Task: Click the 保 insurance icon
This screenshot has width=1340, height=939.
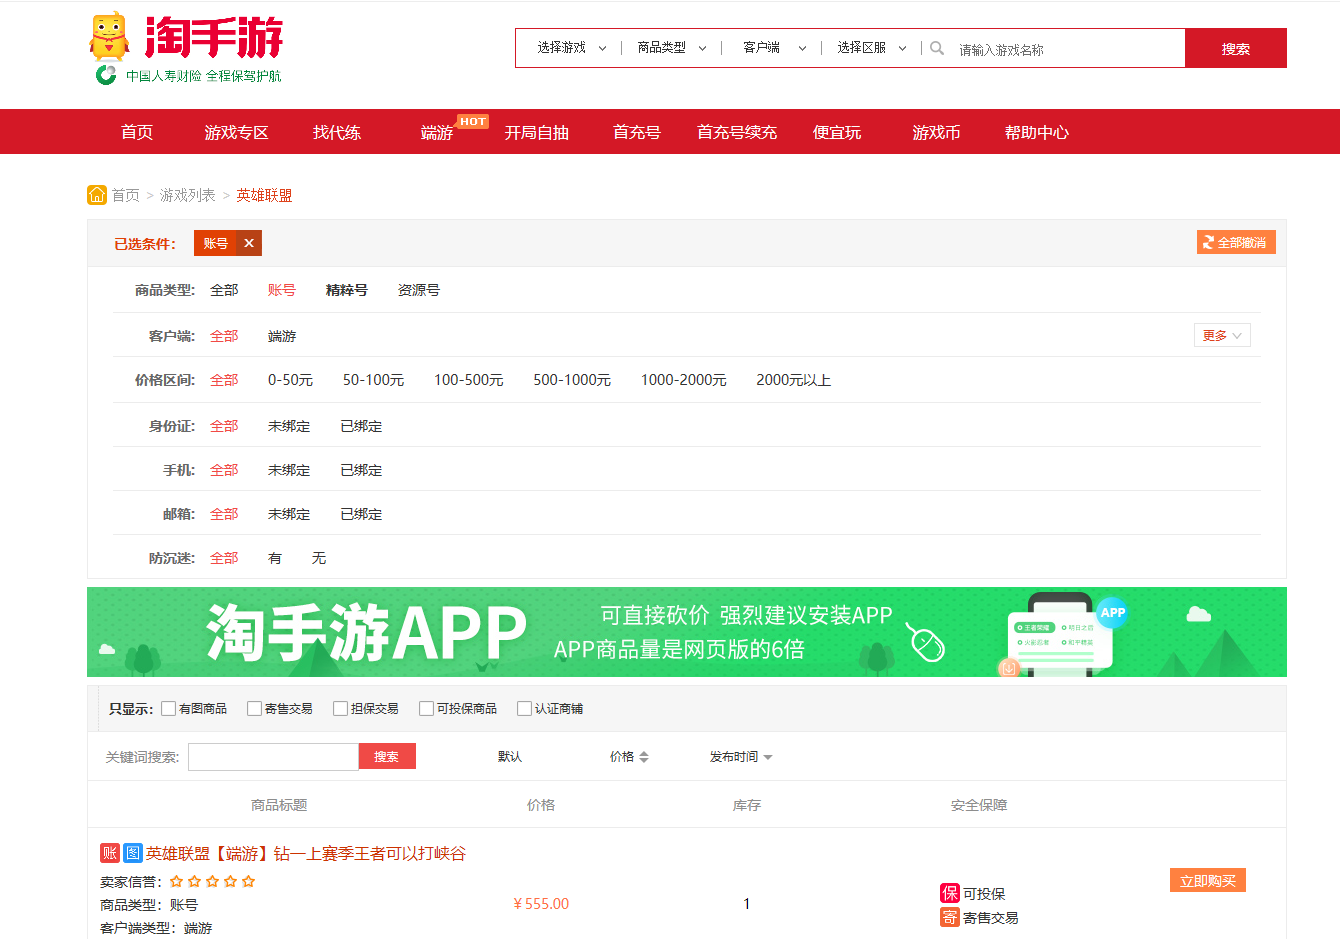Action: tap(950, 893)
